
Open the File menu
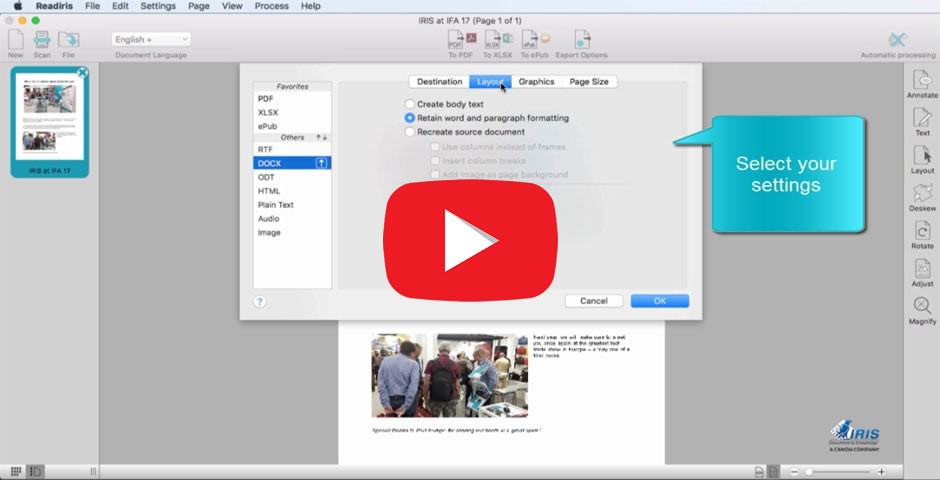(x=92, y=6)
